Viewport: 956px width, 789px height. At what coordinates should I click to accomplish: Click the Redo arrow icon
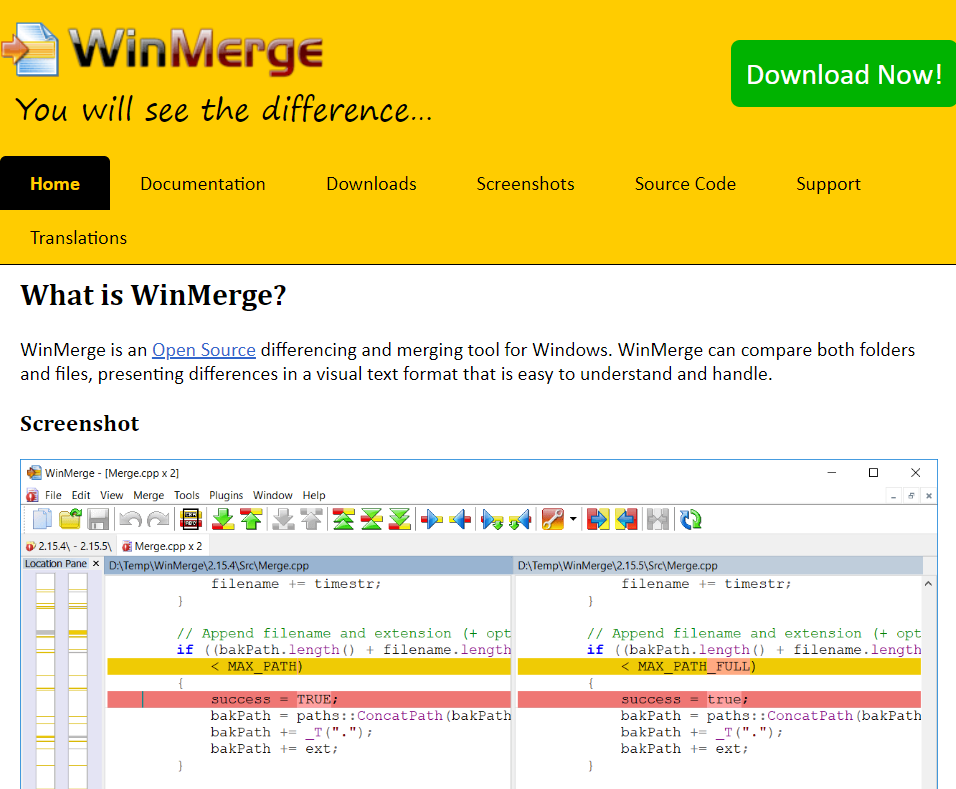(x=159, y=519)
